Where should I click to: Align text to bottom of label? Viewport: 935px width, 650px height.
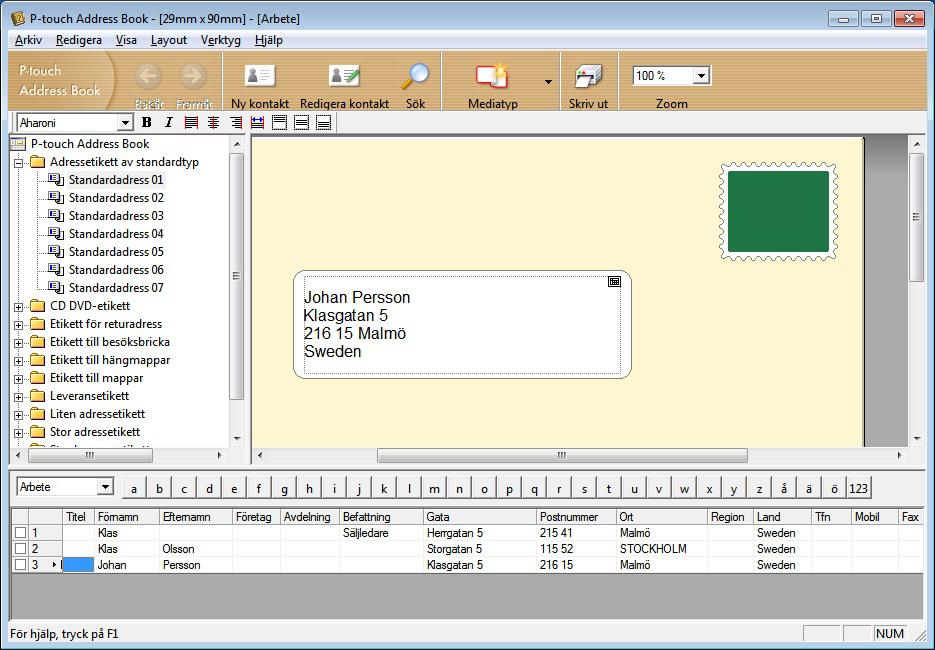coord(324,122)
